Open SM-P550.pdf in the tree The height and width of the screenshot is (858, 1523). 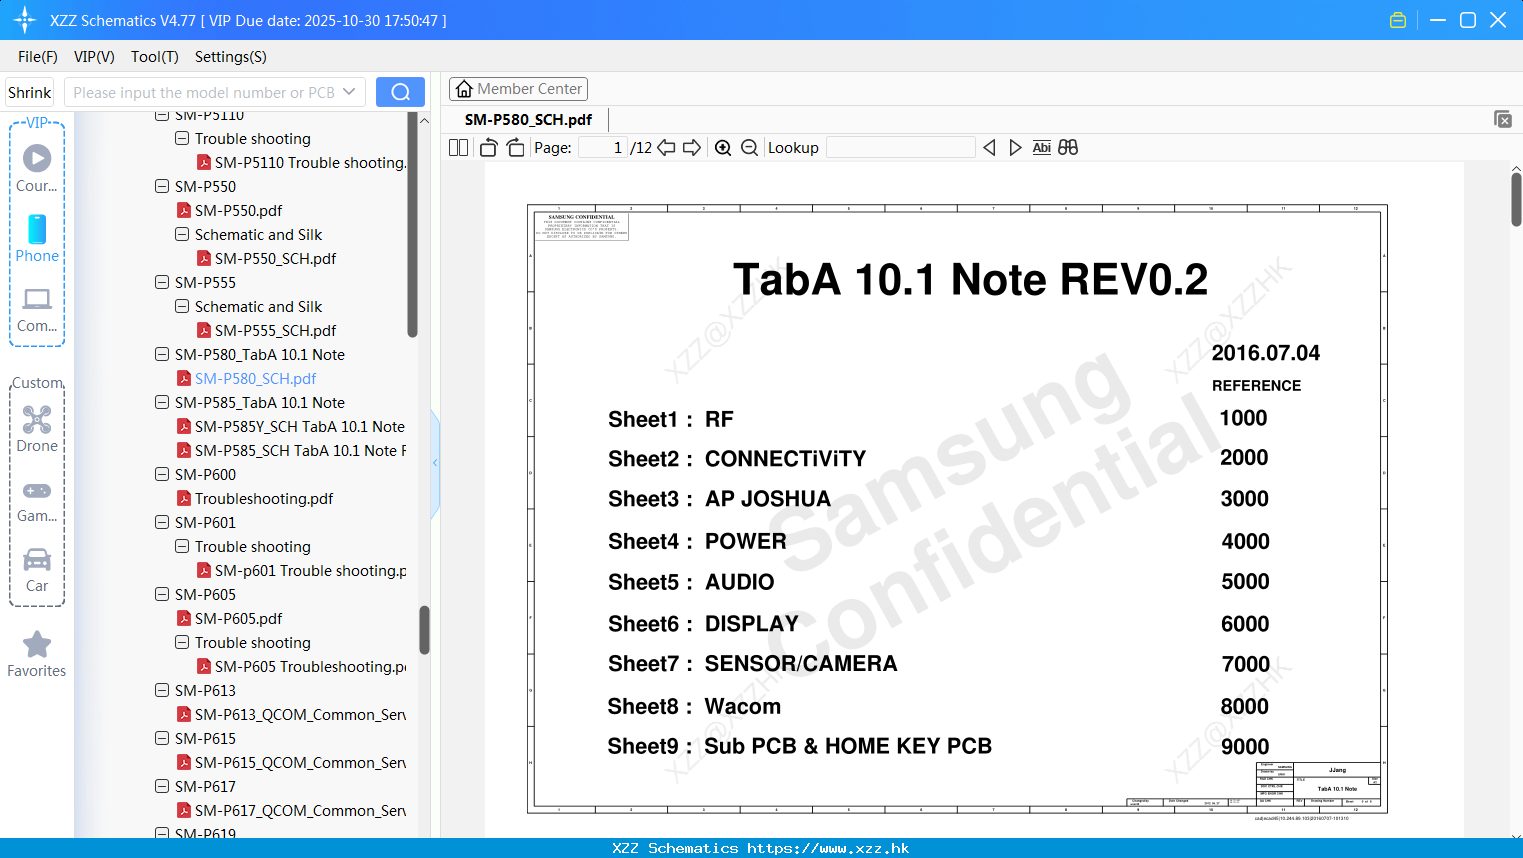pyautogui.click(x=238, y=210)
